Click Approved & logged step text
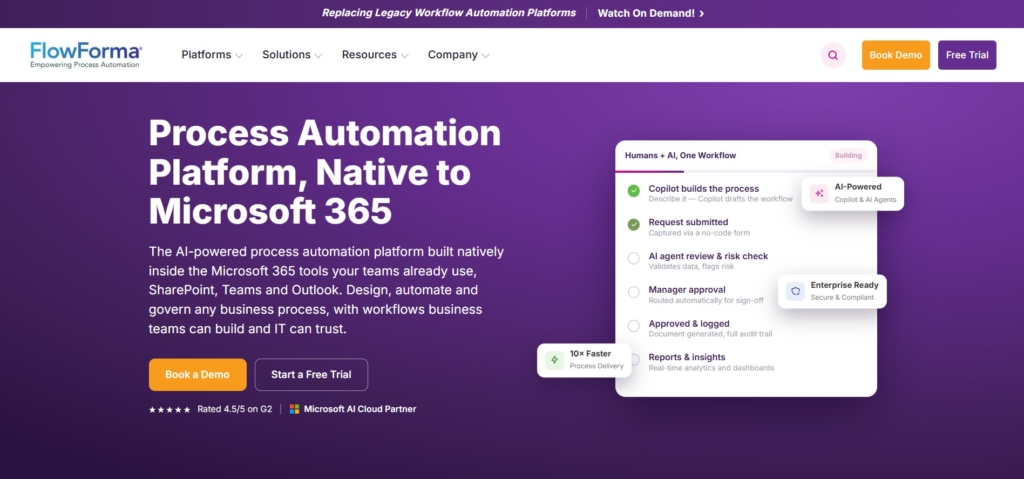 (x=689, y=323)
